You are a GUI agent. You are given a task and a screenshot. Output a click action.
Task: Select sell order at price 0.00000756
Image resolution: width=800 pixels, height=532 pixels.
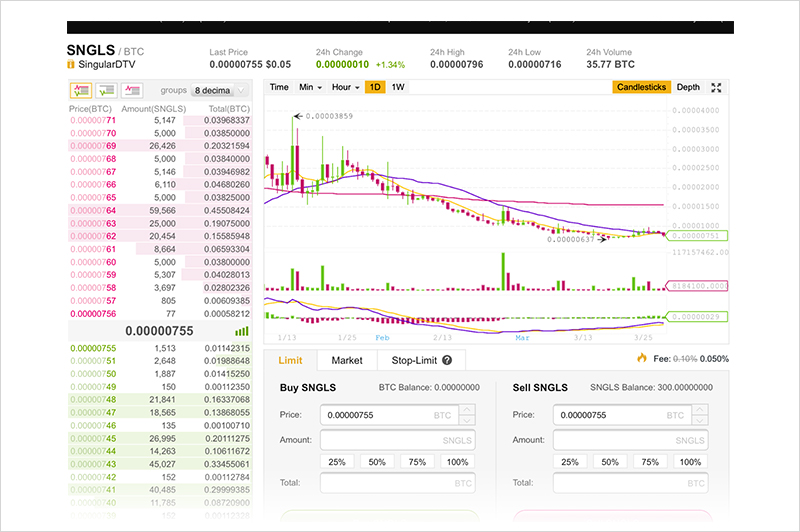pyautogui.click(x=160, y=314)
